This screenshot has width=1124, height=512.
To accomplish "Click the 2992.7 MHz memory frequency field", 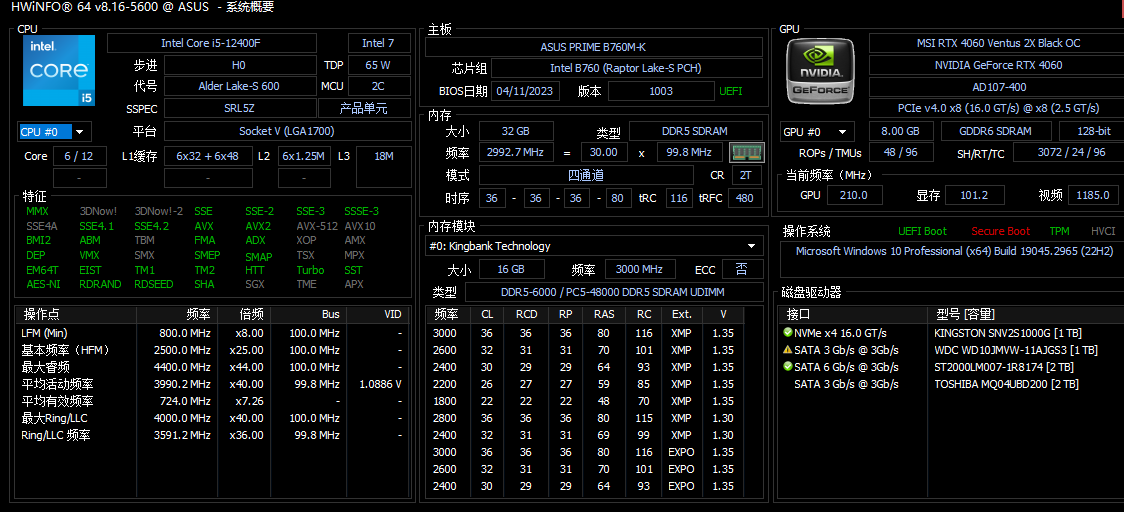I will pyautogui.click(x=516, y=152).
